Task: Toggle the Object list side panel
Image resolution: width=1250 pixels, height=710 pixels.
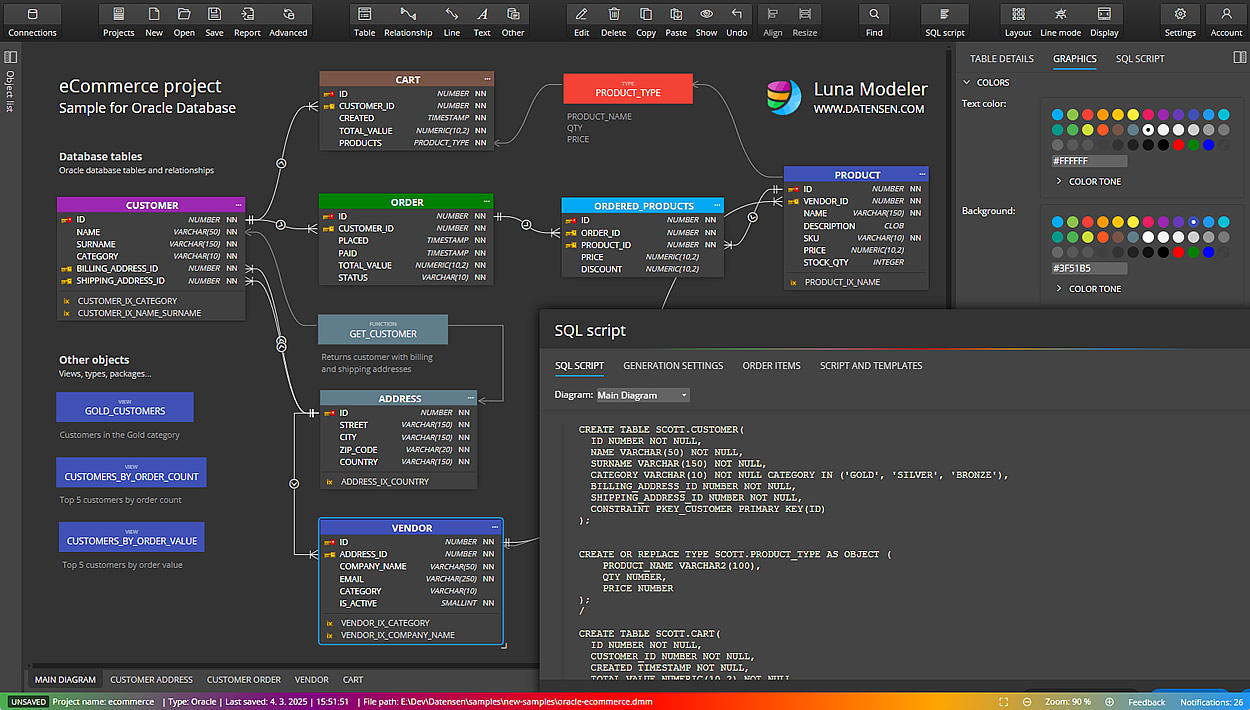Action: (x=11, y=58)
